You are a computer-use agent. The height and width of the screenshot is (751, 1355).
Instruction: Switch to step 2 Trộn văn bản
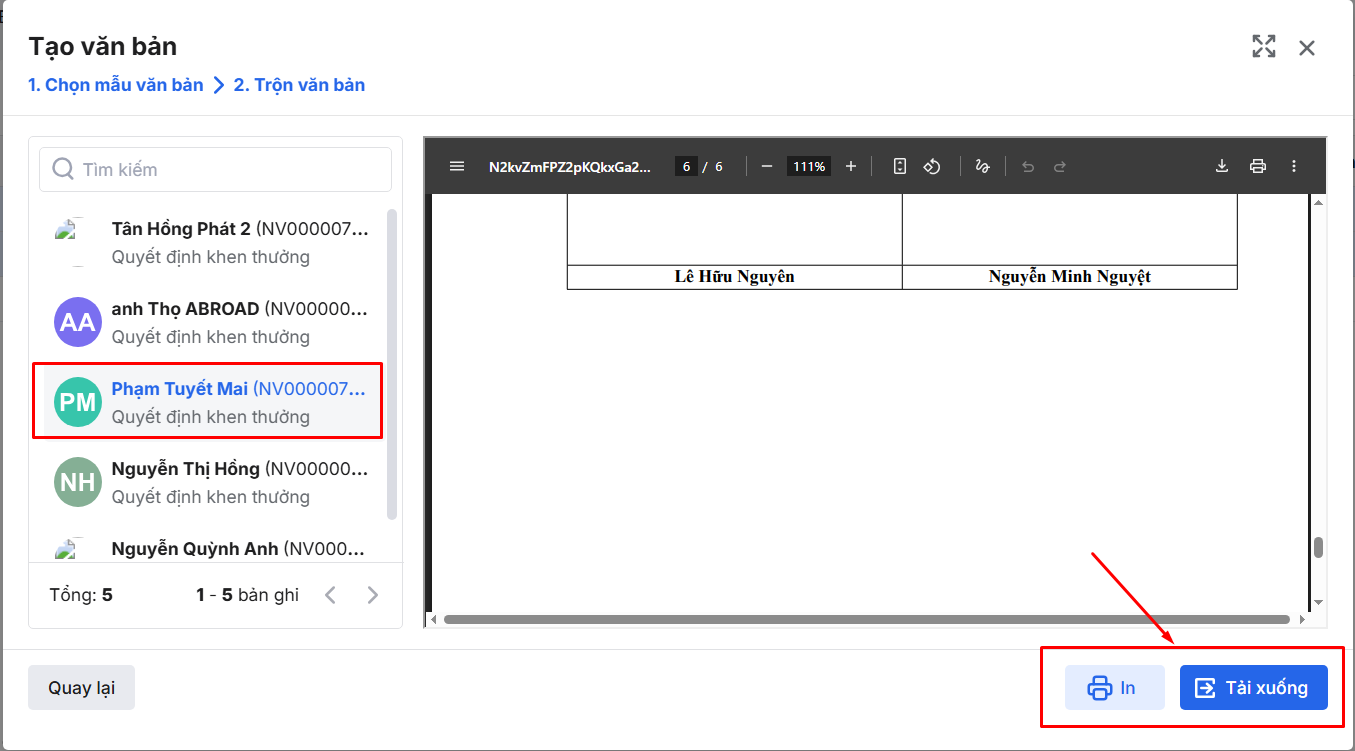coord(299,85)
